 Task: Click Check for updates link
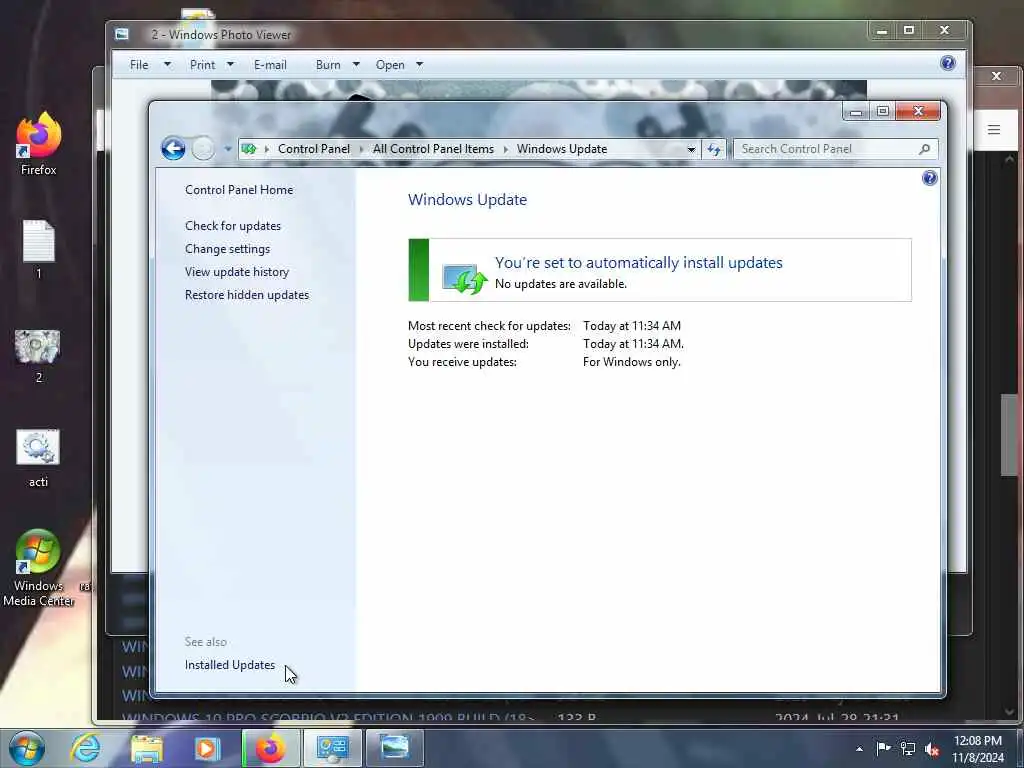point(233,226)
